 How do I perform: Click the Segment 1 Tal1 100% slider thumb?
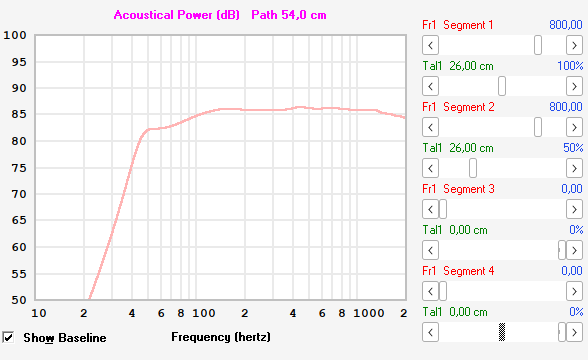click(x=502, y=86)
